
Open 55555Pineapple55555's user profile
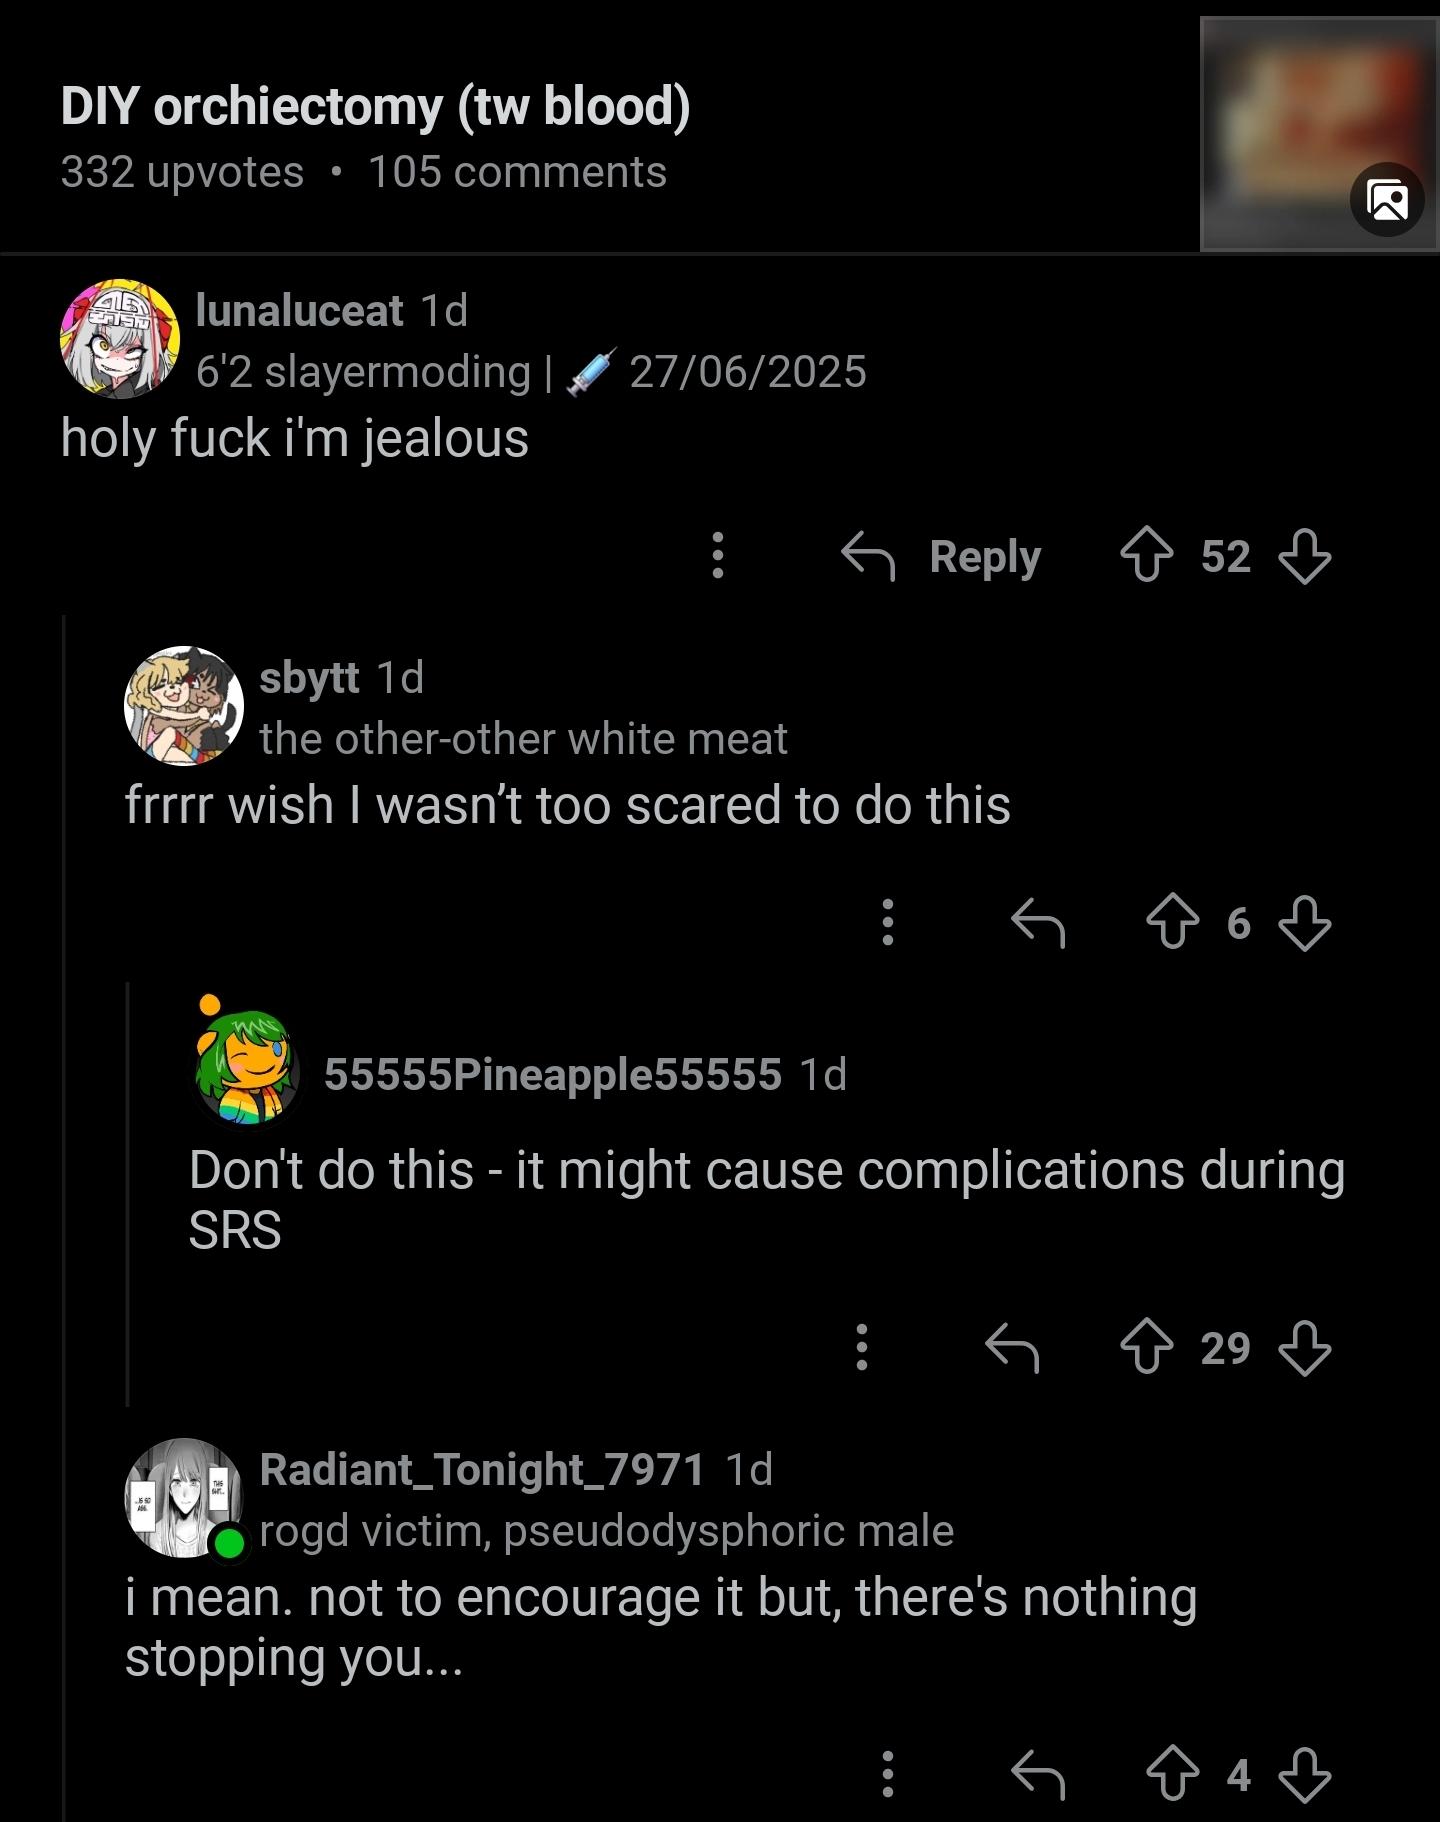point(552,1074)
